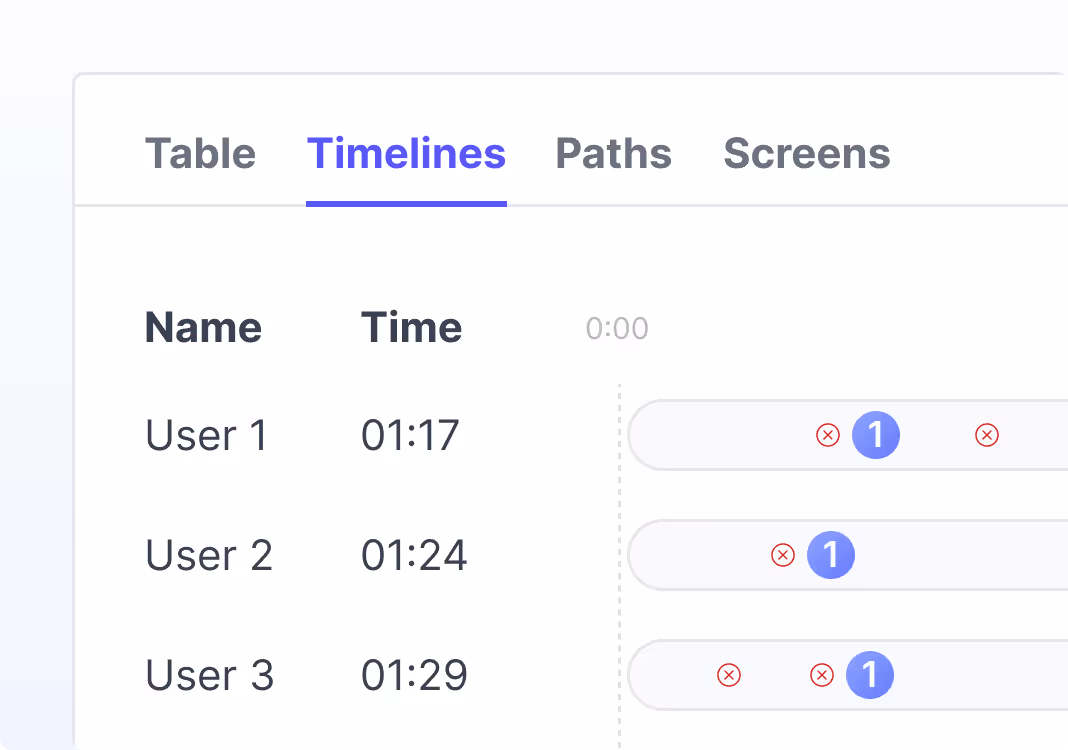Click the User 1 row label

205,435
